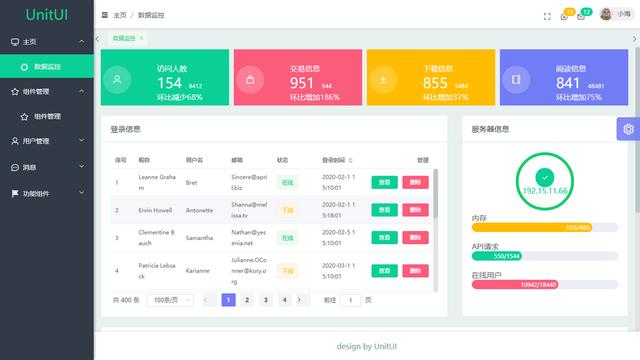640x360 pixels.
Task: Open the floating settings gear button
Action: (628, 129)
